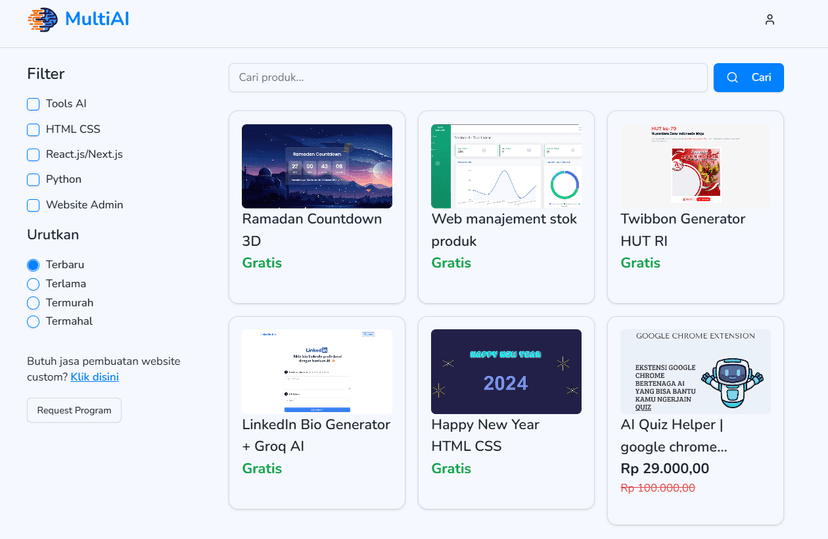This screenshot has width=828, height=539.
Task: Open Happy New Year 2024 thumbnail
Action: 506,372
